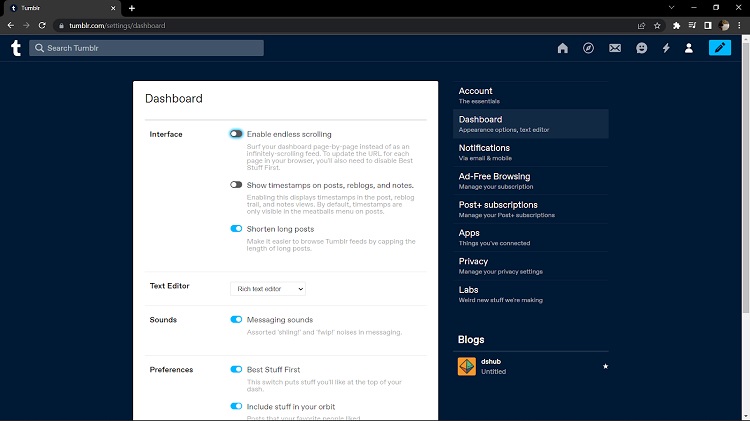Close the Tumblr tab
Screen dimensions: 750x421
pos(113,8)
